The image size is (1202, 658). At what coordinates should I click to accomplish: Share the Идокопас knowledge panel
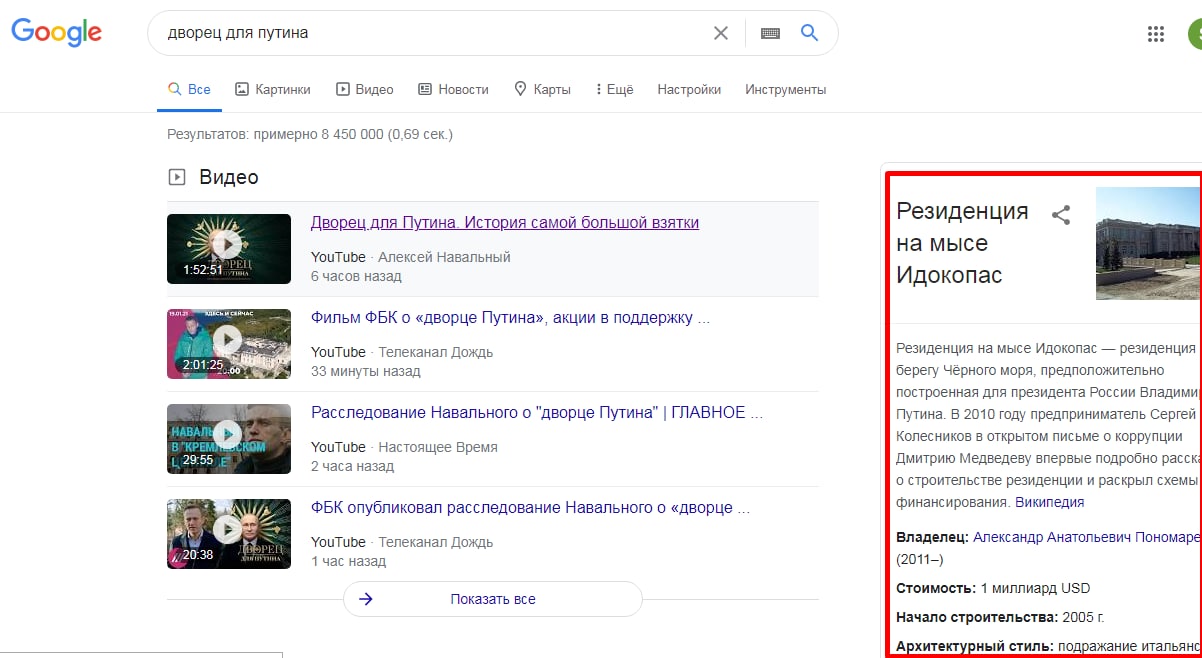click(1061, 214)
